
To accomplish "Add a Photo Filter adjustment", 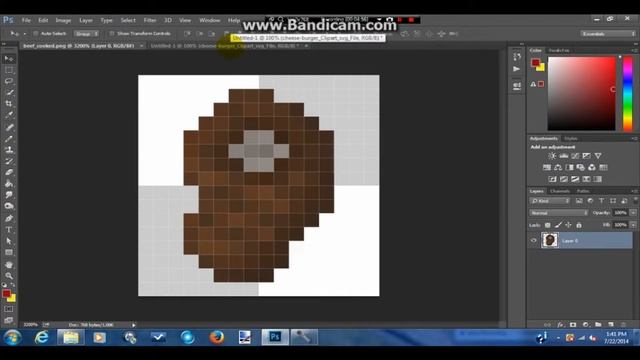I will (x=580, y=167).
